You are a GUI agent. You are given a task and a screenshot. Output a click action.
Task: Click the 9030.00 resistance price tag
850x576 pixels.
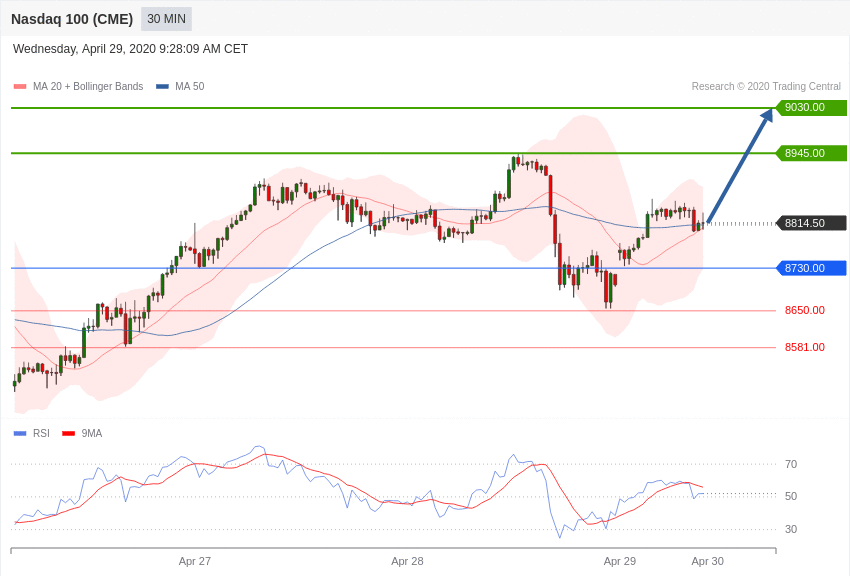coord(811,107)
